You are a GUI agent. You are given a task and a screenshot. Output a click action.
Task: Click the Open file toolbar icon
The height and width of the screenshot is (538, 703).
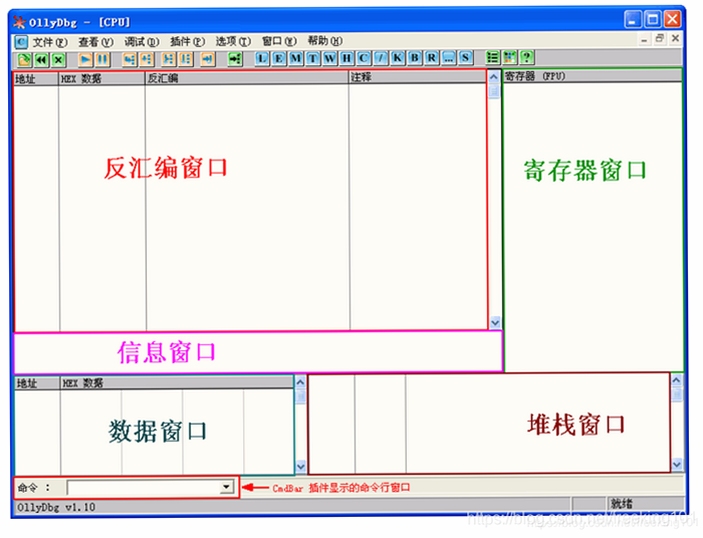tap(24, 59)
